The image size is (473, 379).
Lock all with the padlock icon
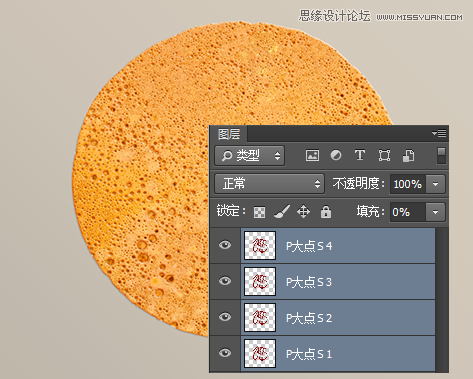(326, 212)
